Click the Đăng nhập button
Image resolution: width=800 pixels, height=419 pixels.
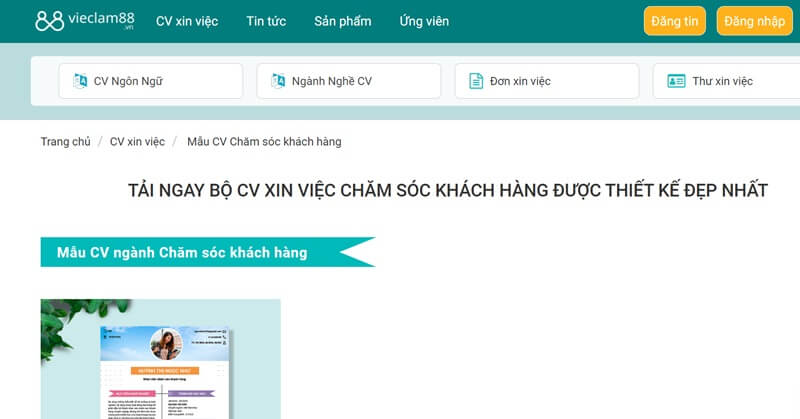(x=754, y=21)
